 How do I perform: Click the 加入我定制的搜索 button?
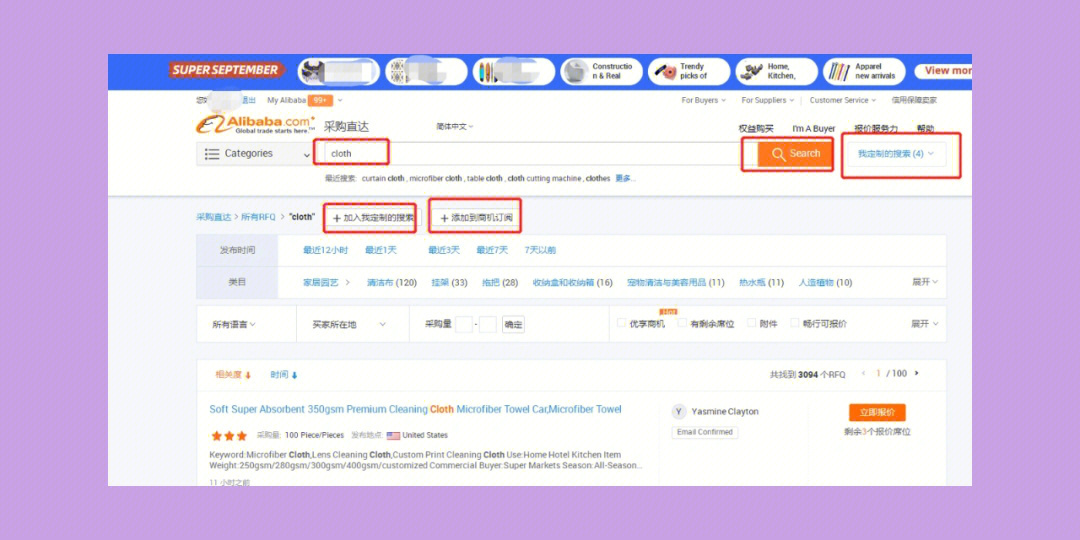point(373,218)
